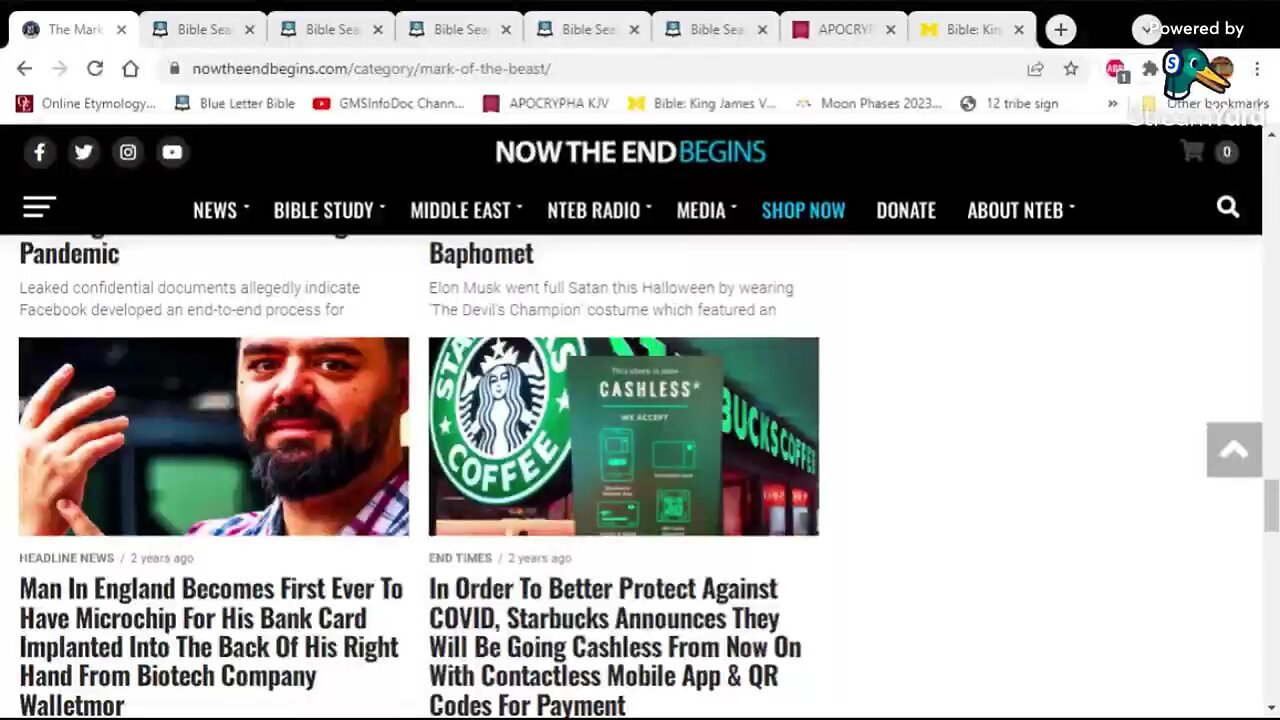
Task: Click the page vertical scrollbar thumb
Action: 1271,505
